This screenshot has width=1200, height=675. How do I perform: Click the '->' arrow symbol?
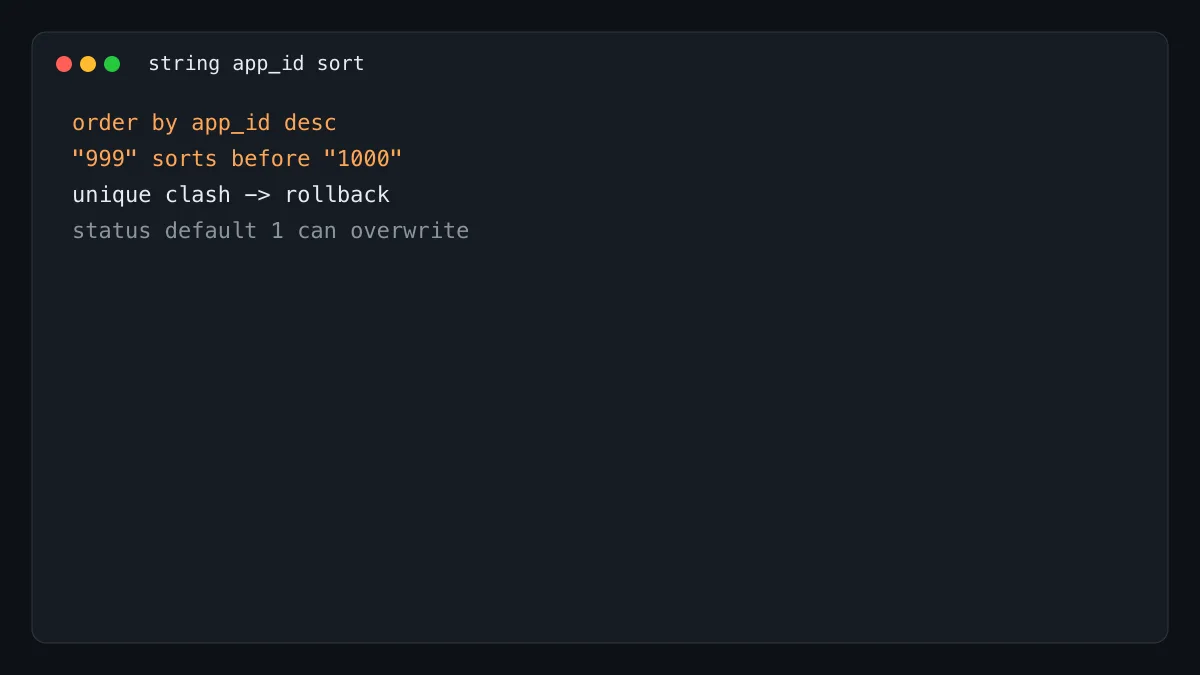pyautogui.click(x=258, y=195)
